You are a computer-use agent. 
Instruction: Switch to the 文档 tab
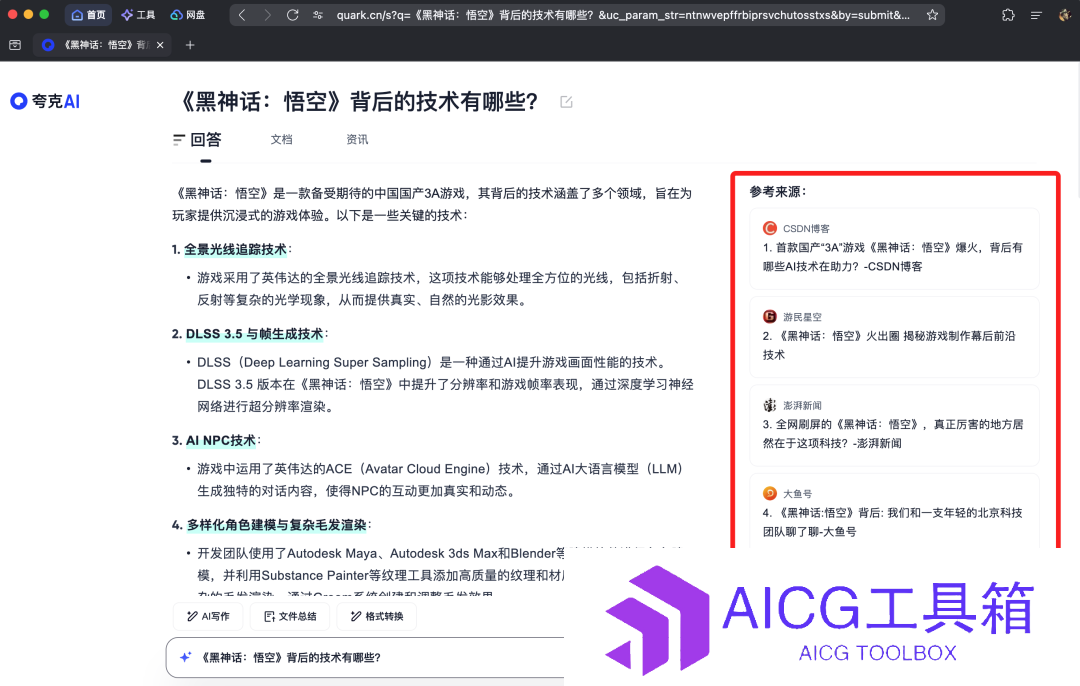click(x=282, y=140)
